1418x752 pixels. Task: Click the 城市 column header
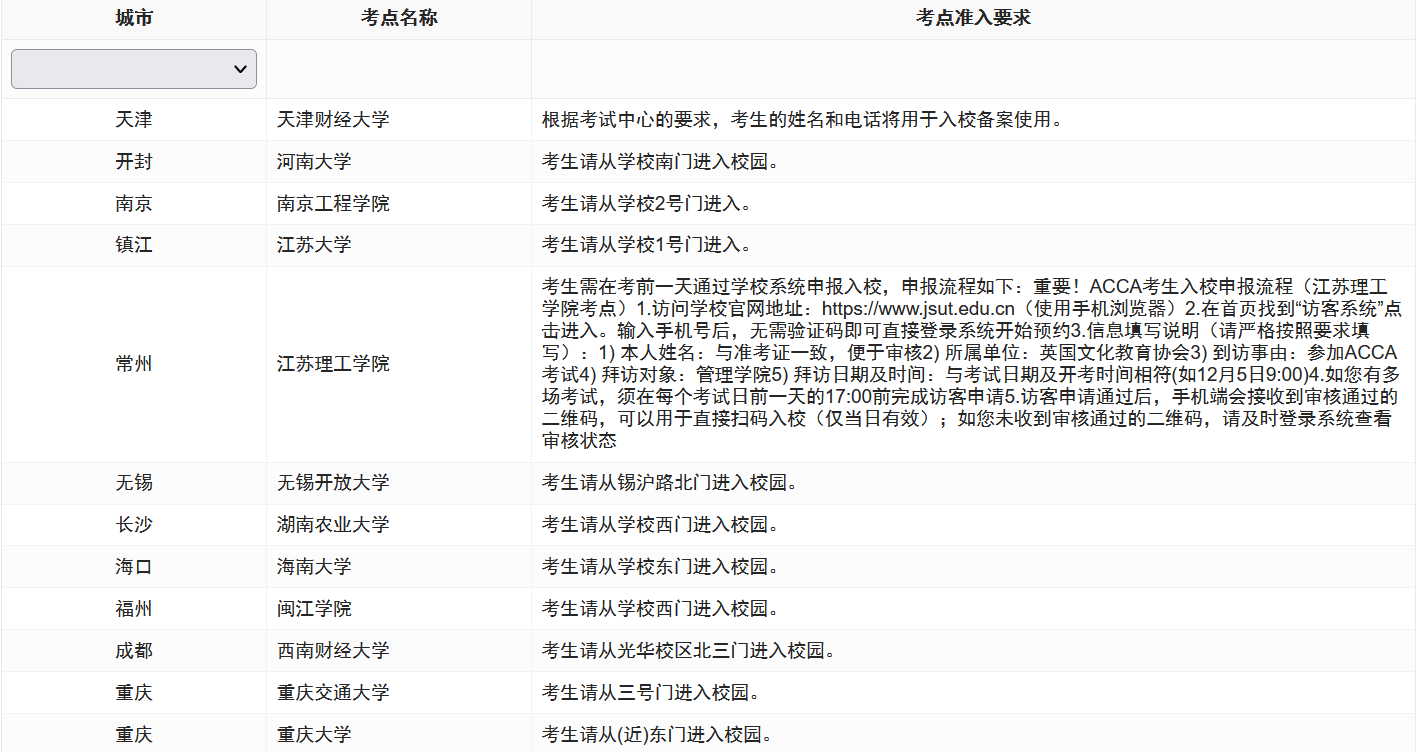pos(134,18)
